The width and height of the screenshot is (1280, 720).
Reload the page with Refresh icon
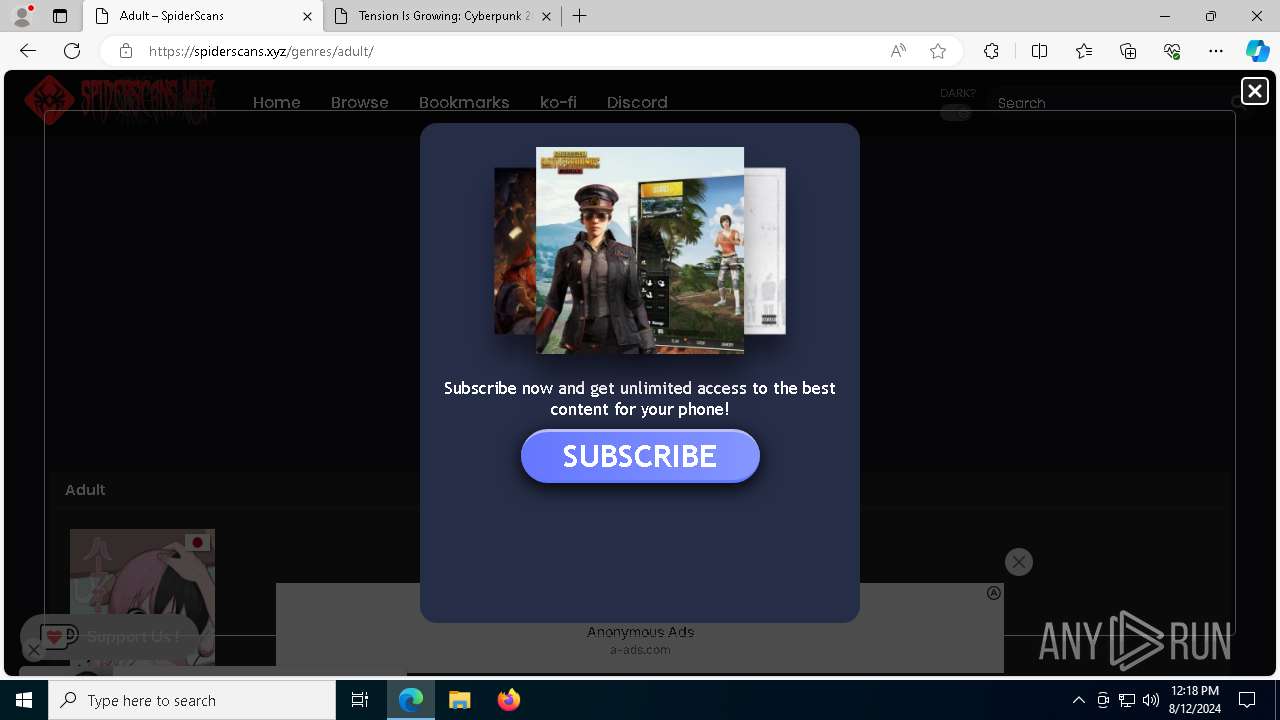click(x=72, y=51)
